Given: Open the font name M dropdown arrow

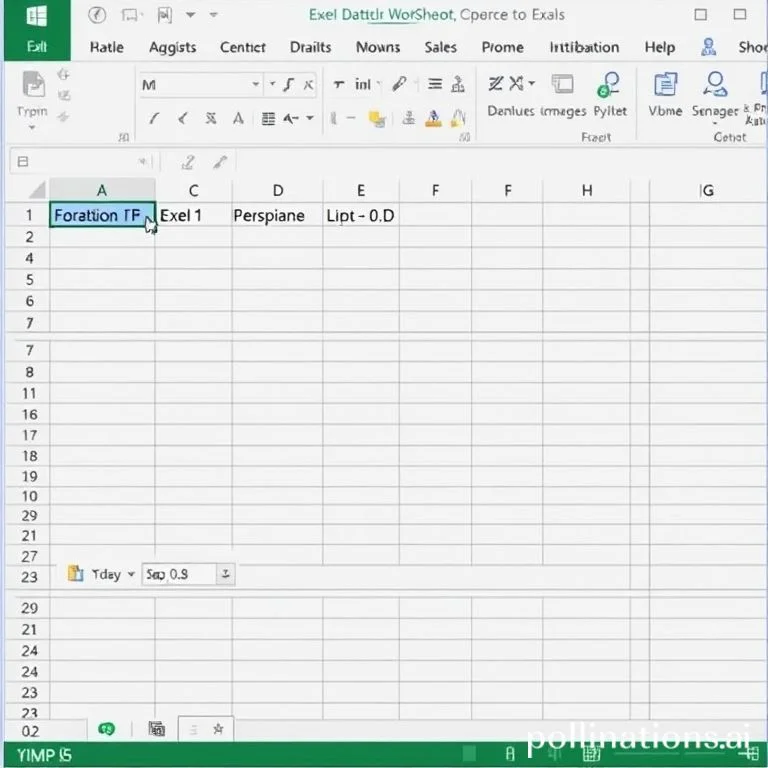Looking at the screenshot, I should click(256, 84).
